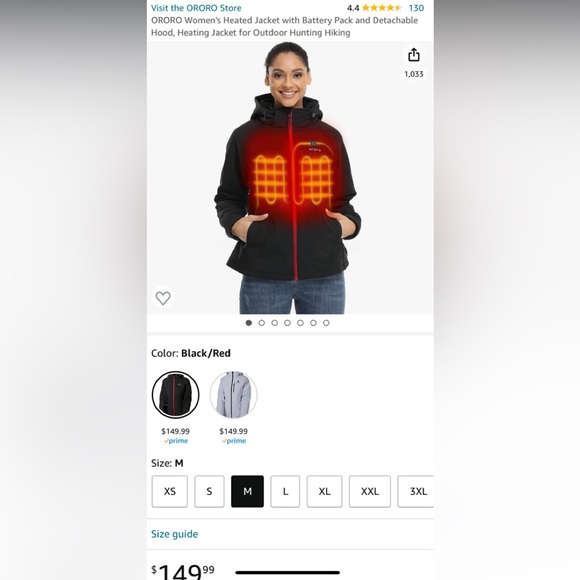Jump to the last image dot
Screen dimensions: 580x580
tap(326, 323)
